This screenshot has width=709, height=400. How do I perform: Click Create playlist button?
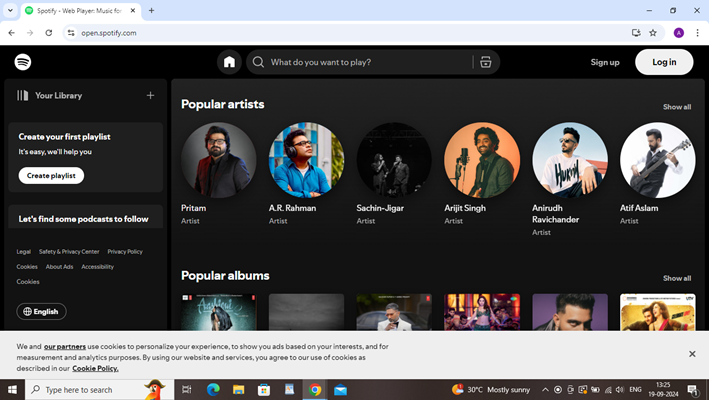coord(51,175)
